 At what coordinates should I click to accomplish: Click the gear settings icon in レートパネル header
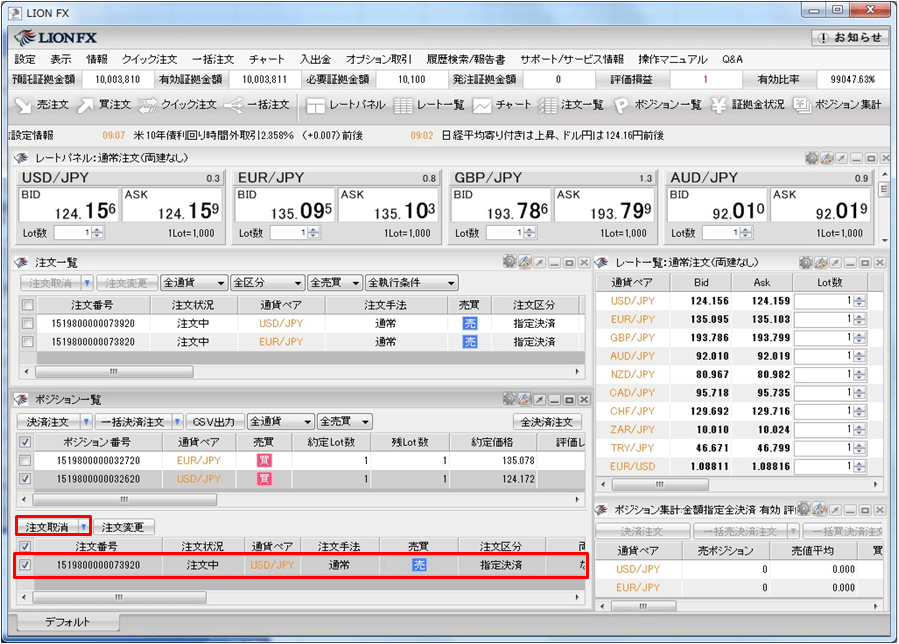(811, 158)
